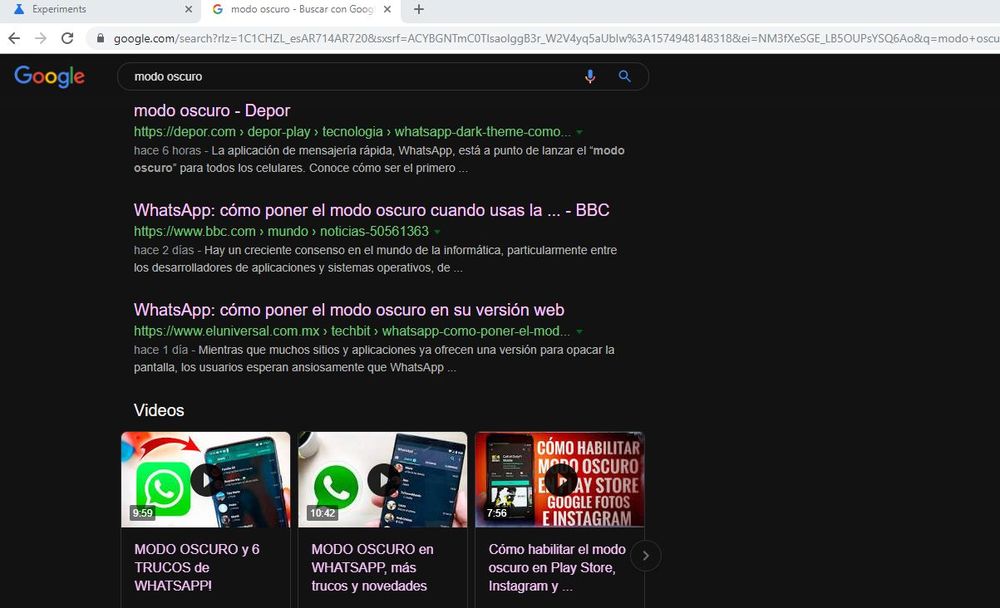Play the 10:42 MODO OSCURO en WHATSAPP video
The image size is (1000, 608).
tap(383, 480)
